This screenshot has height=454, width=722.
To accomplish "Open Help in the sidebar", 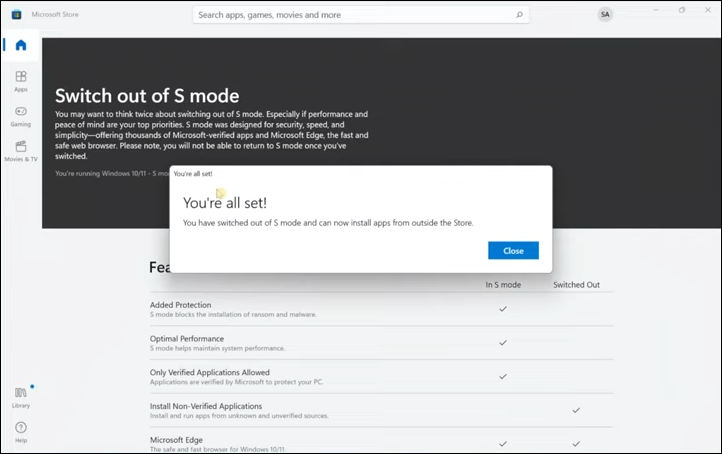I will [20, 431].
